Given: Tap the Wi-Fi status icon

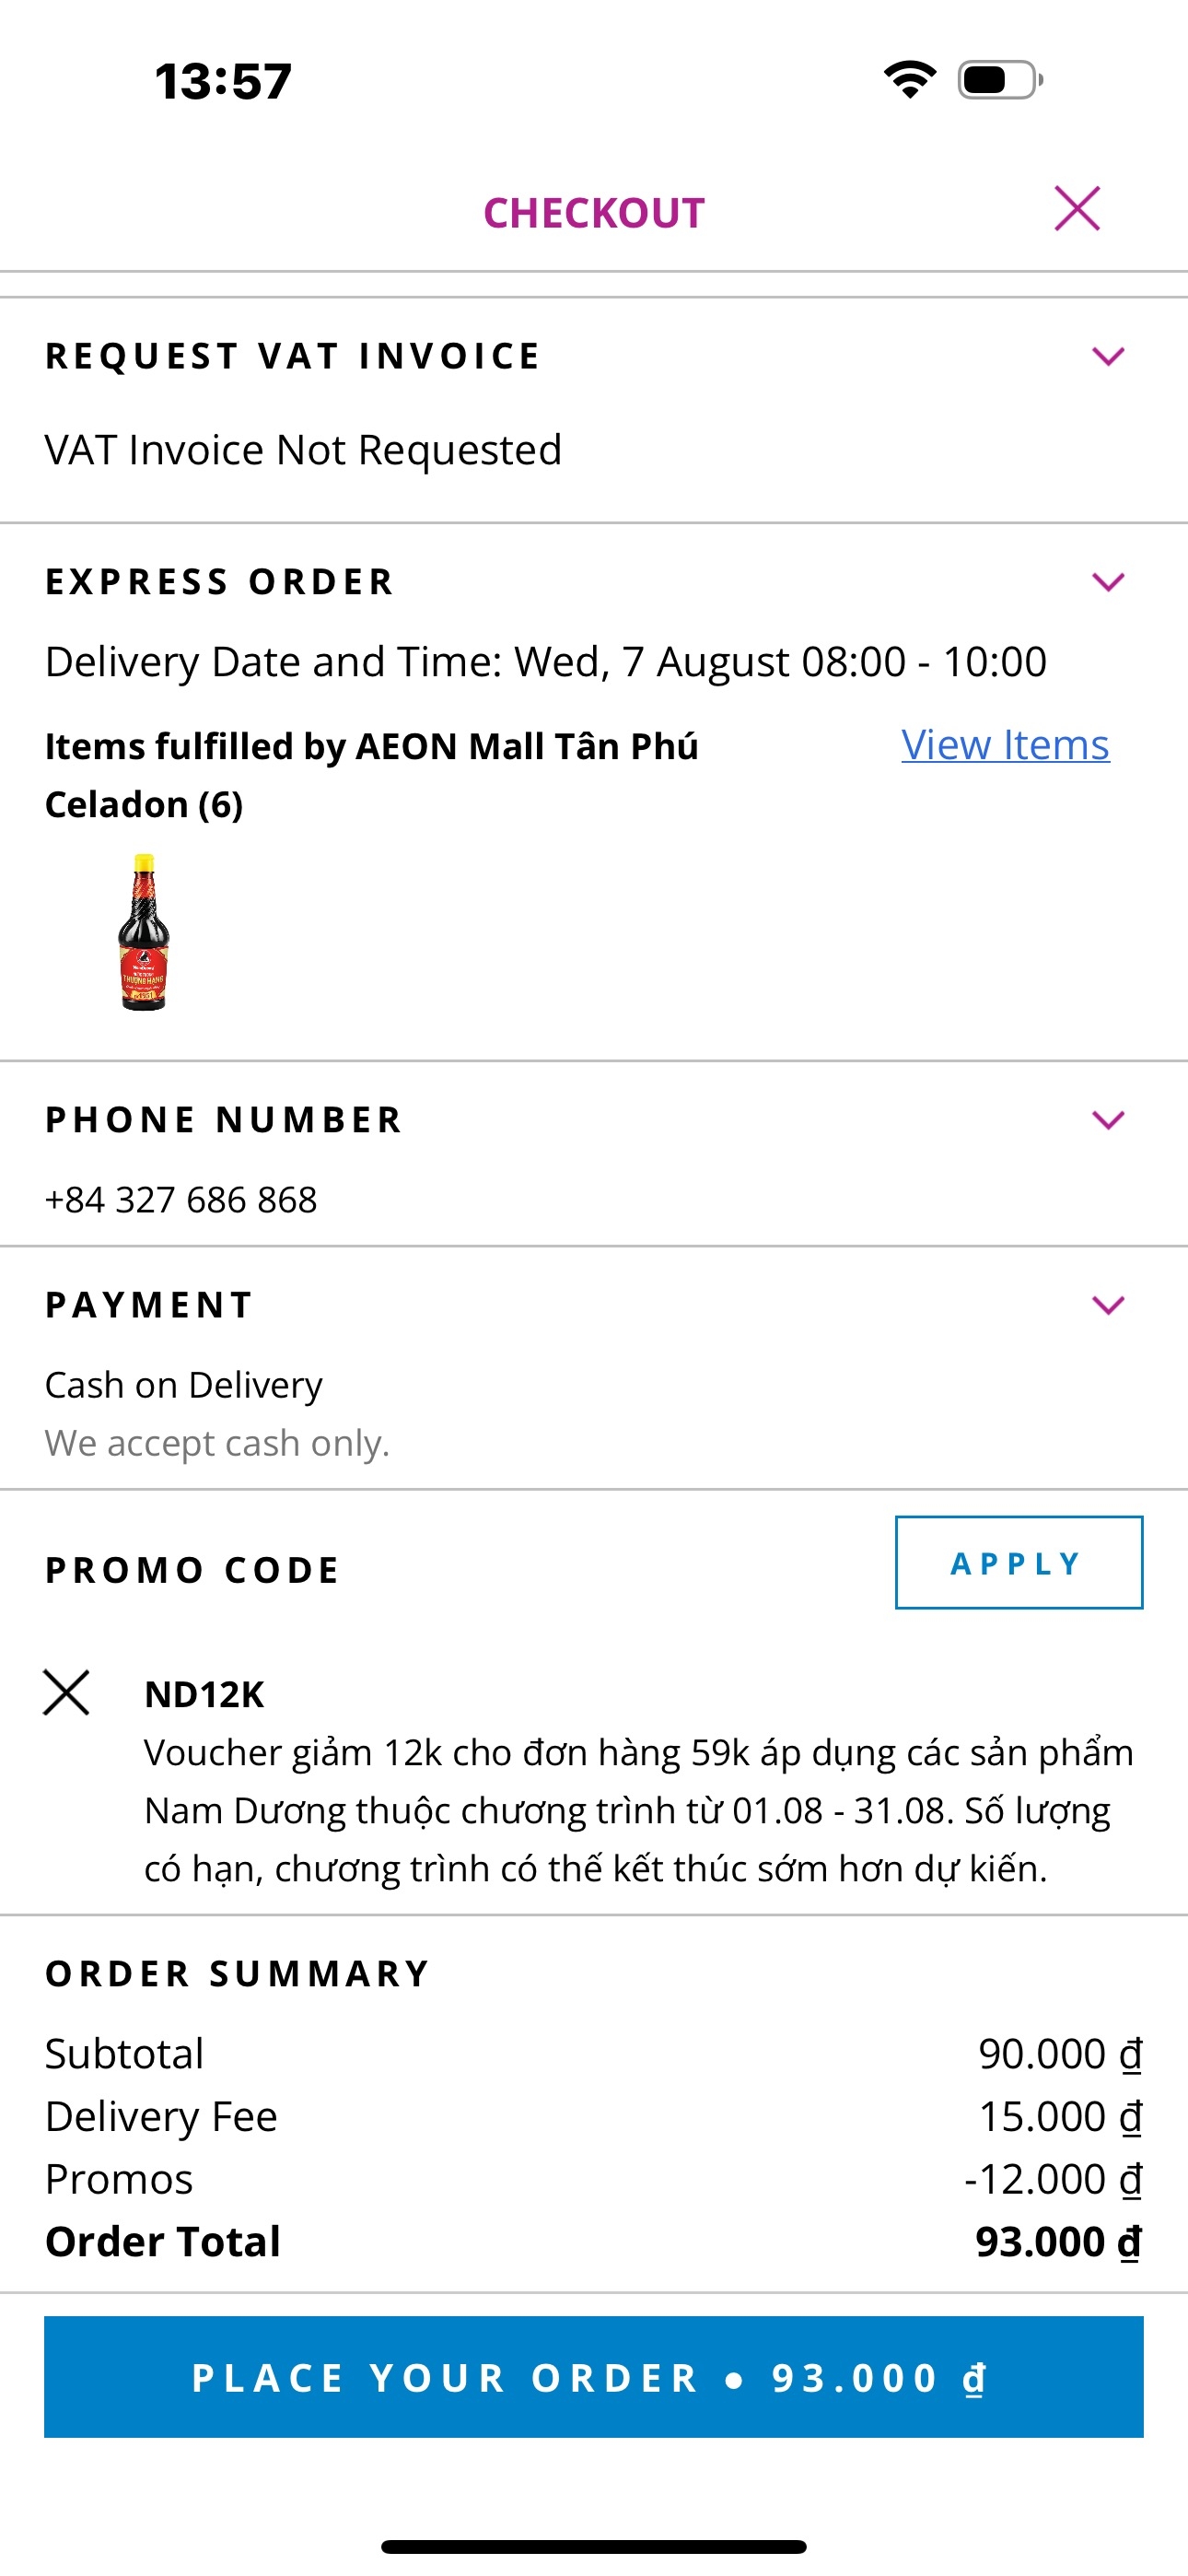Looking at the screenshot, I should click(x=909, y=80).
